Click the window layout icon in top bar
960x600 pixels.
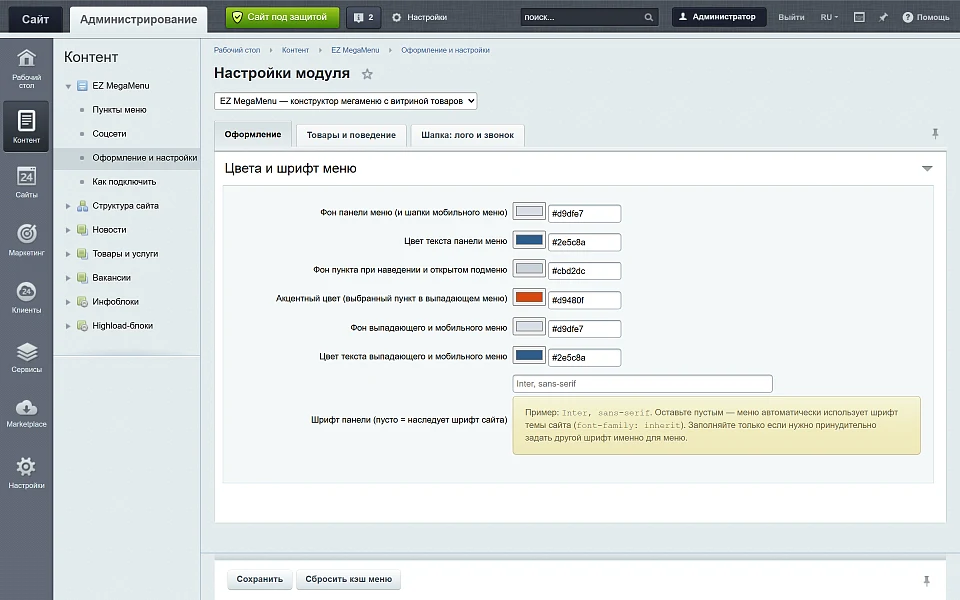(859, 17)
